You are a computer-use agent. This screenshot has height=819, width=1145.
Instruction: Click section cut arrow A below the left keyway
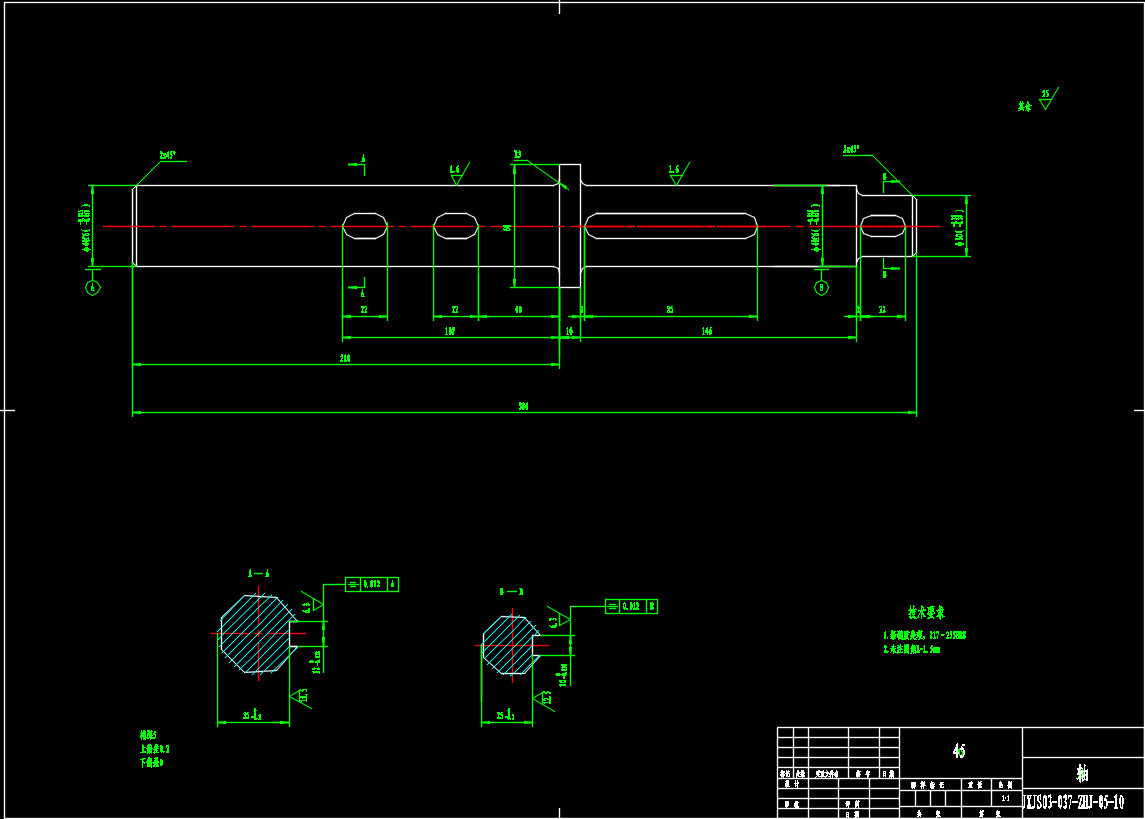tap(358, 288)
